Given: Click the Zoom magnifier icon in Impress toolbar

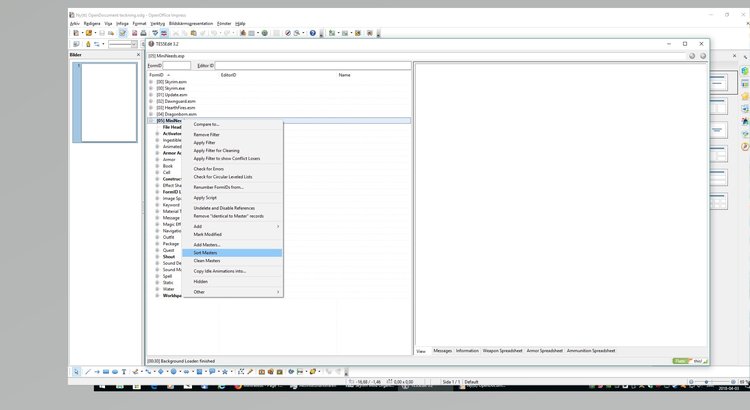Looking at the screenshot, I should click(x=297, y=33).
